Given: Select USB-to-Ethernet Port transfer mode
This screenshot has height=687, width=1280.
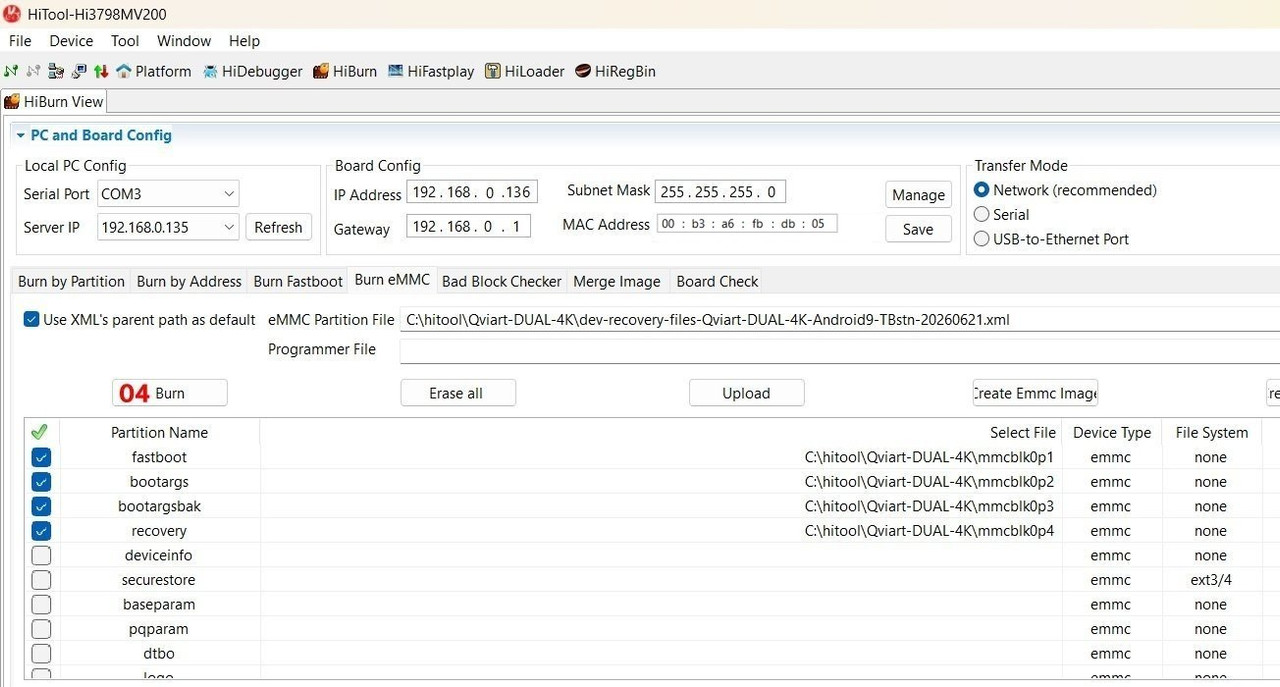Looking at the screenshot, I should (982, 239).
